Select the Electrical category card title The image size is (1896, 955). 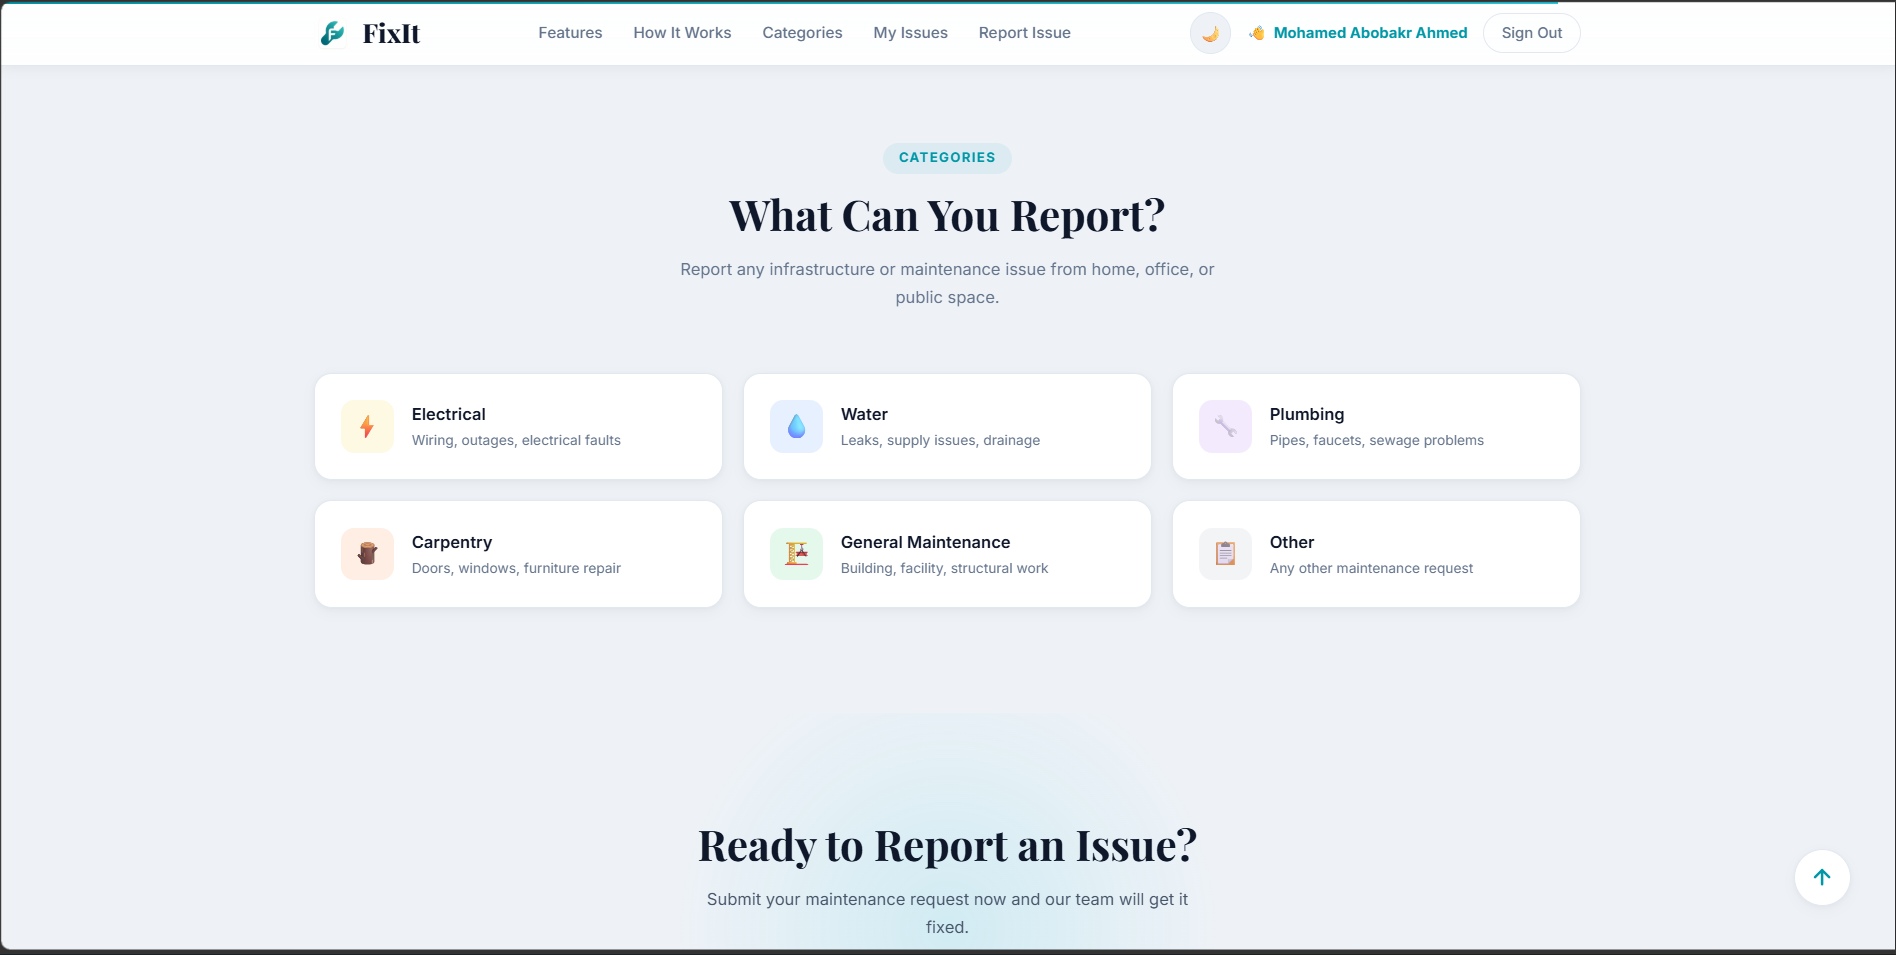coord(448,414)
